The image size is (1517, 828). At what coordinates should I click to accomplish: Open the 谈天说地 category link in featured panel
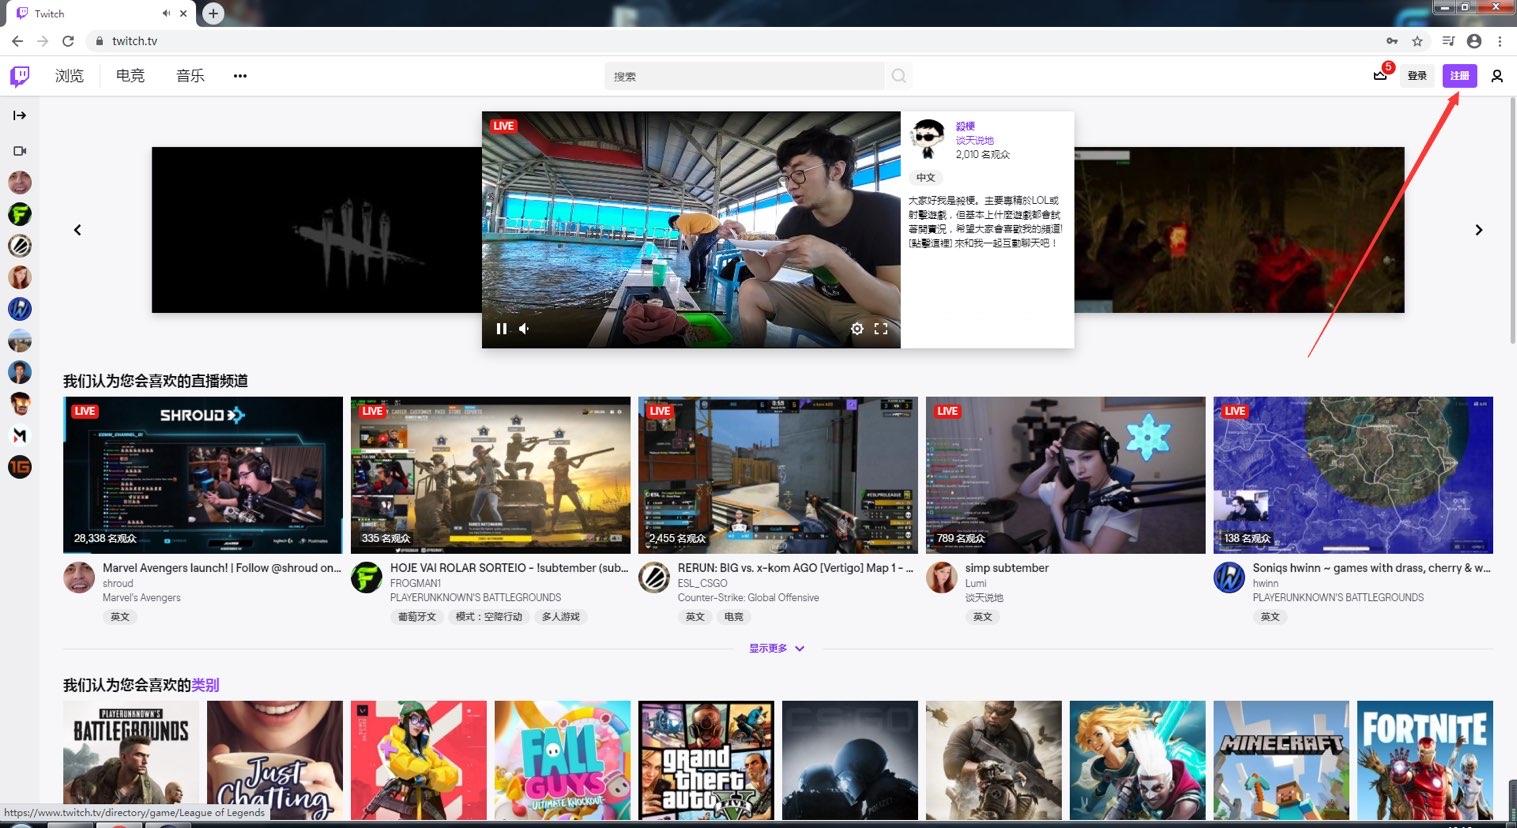tap(974, 141)
